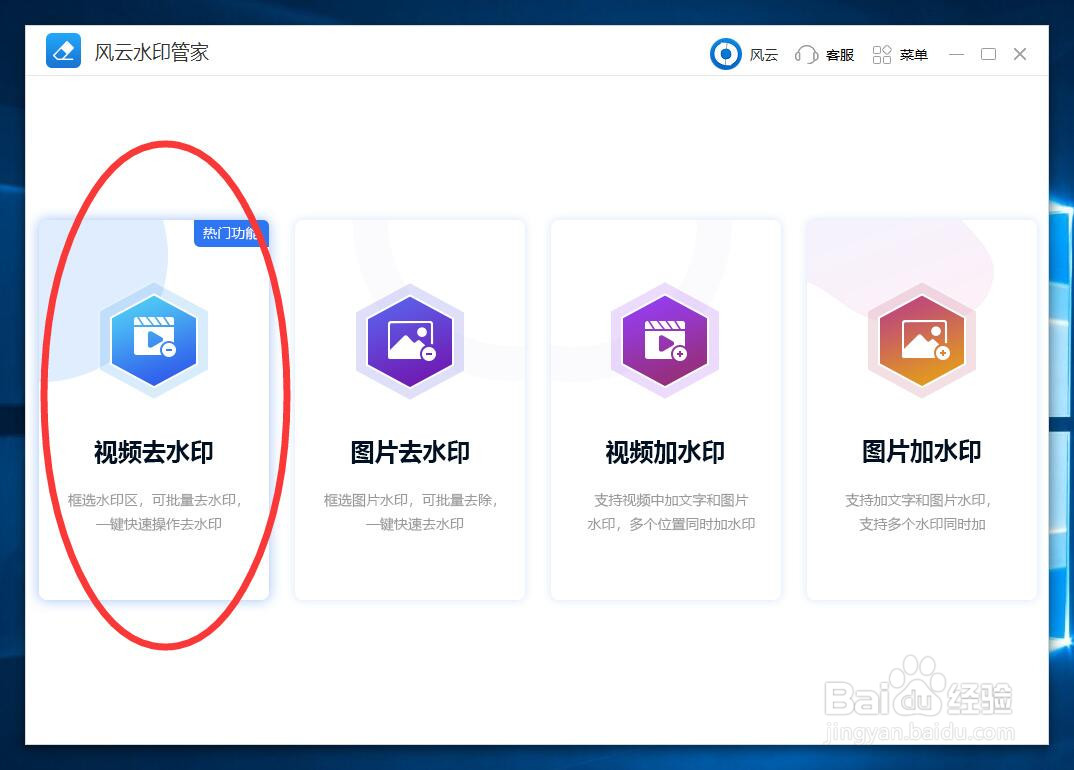Open the 客服 headset icon
This screenshot has width=1074, height=770.
[806, 54]
